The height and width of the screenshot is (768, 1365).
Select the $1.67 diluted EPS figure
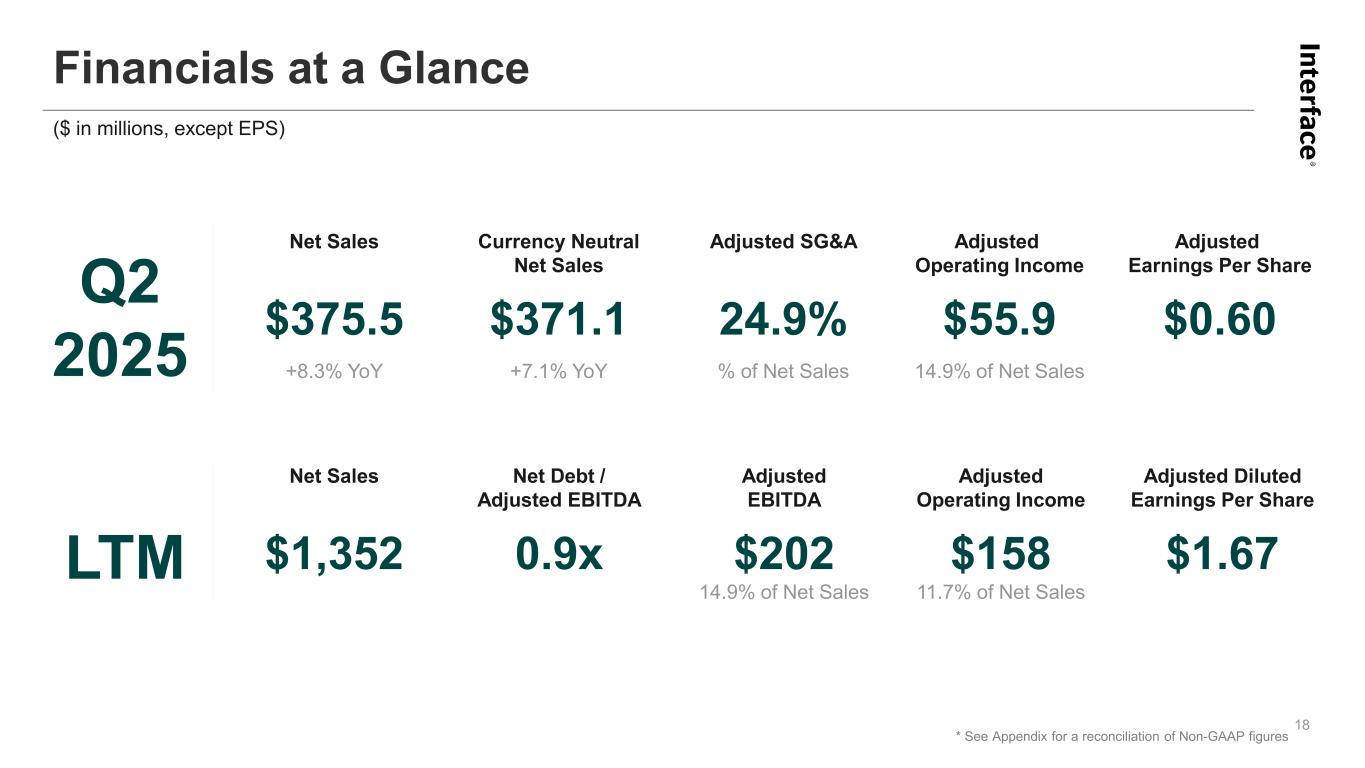tap(1222, 553)
